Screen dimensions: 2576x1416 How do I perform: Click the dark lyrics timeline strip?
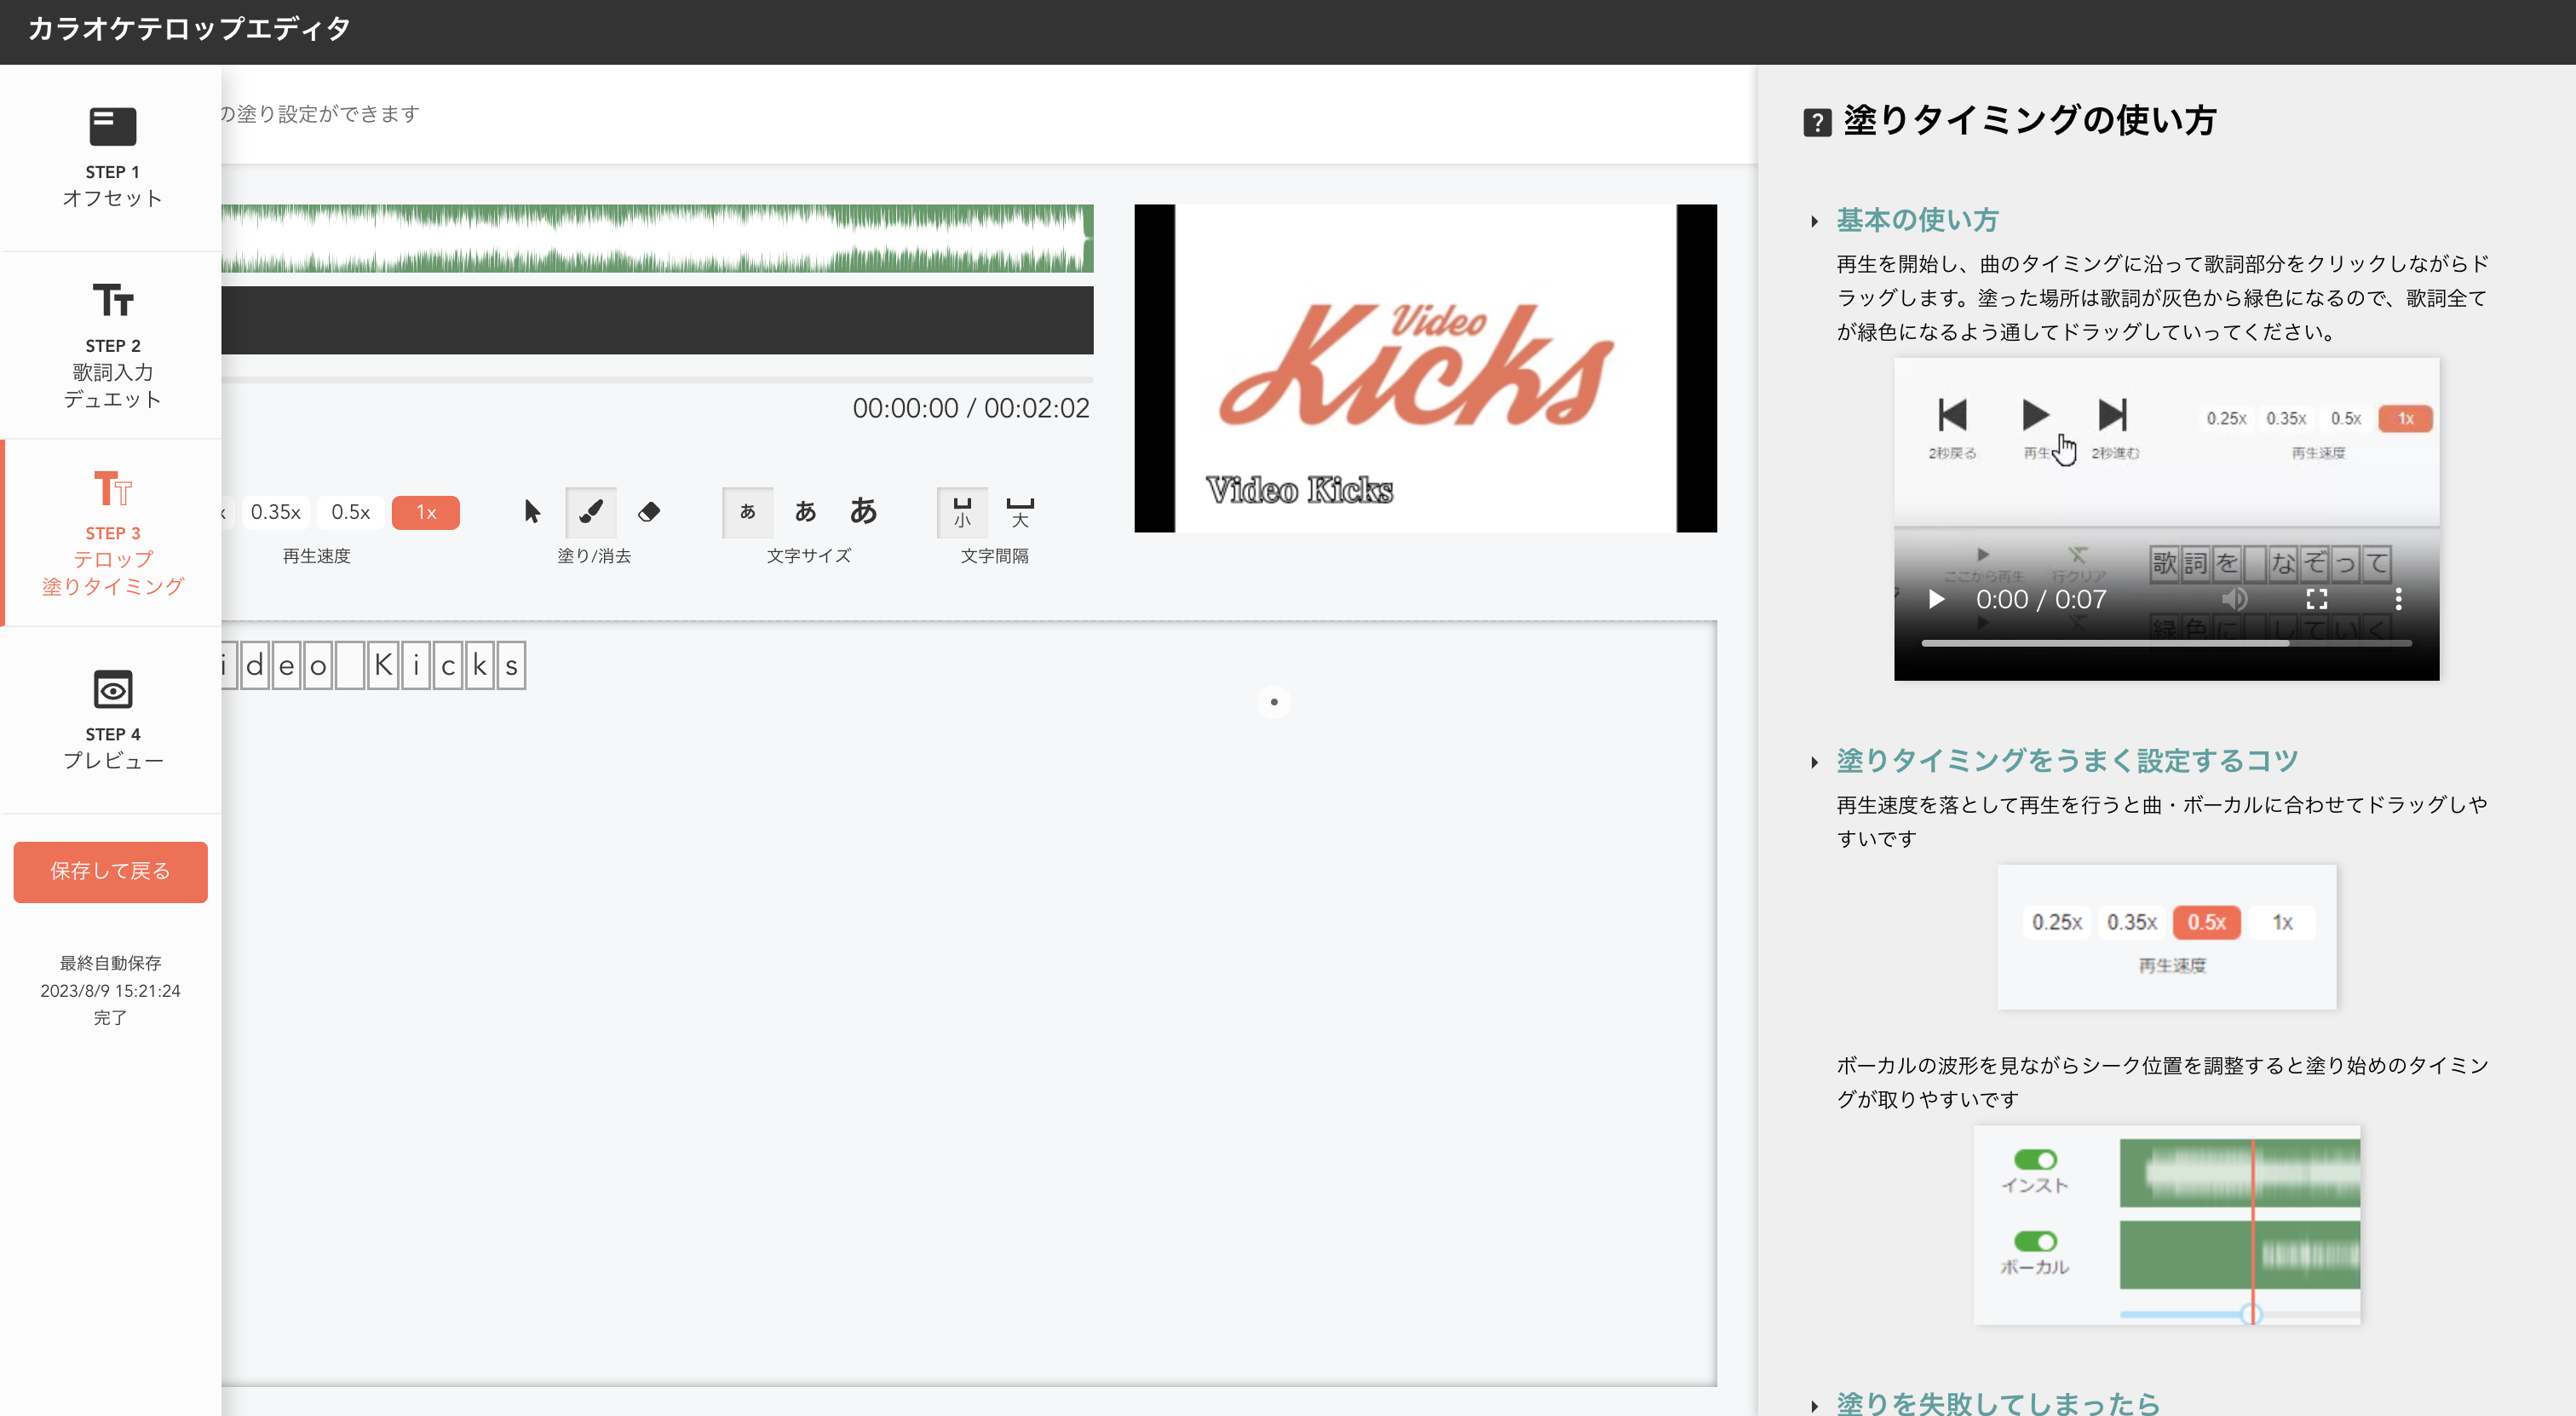click(x=657, y=320)
